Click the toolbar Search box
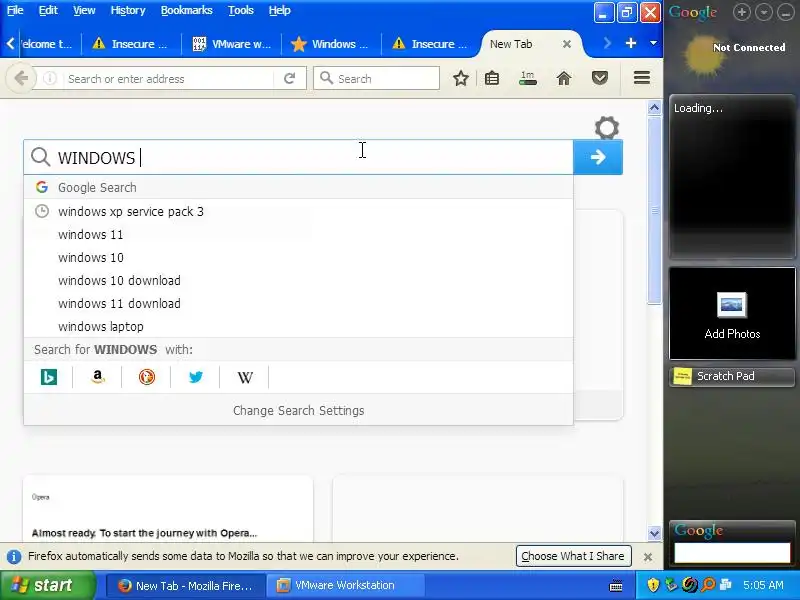The width and height of the screenshot is (800, 600). pos(377,79)
